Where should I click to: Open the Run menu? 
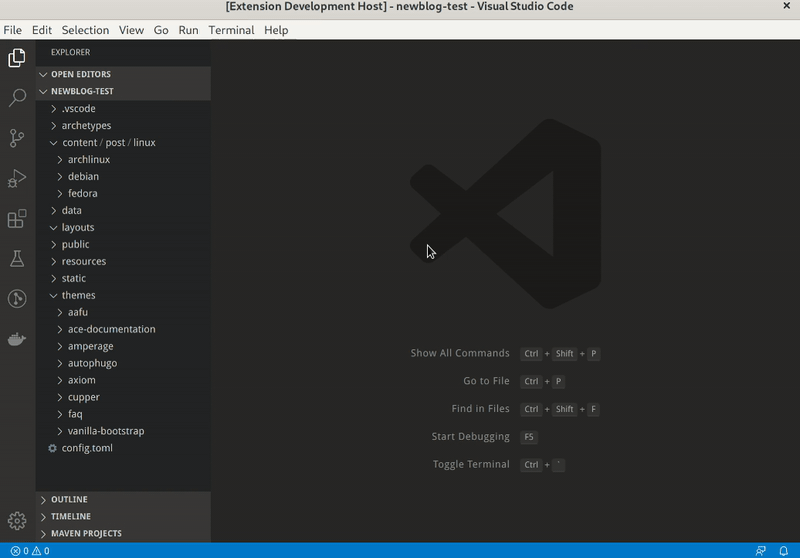[x=188, y=30]
